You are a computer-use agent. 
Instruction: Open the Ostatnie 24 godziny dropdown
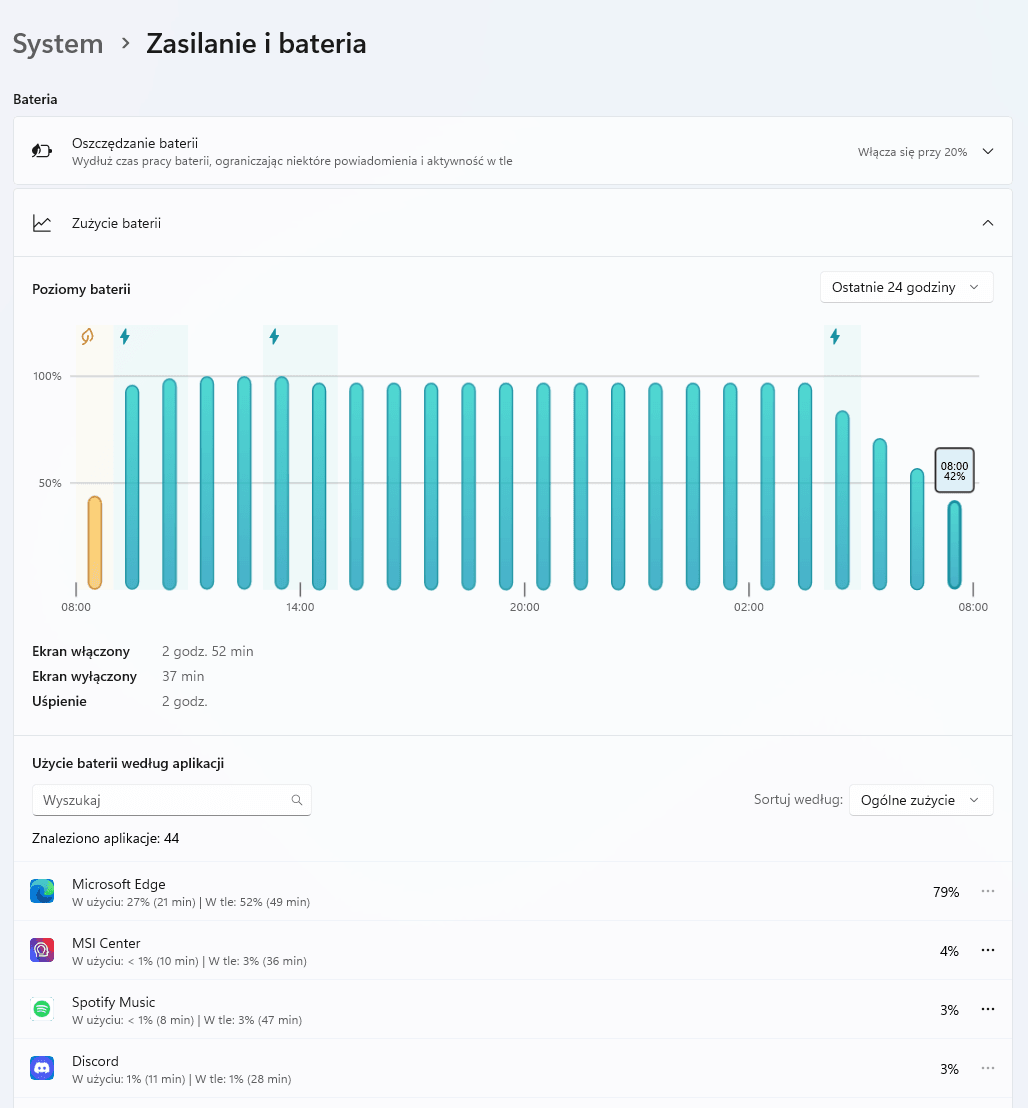pyautogui.click(x=906, y=288)
